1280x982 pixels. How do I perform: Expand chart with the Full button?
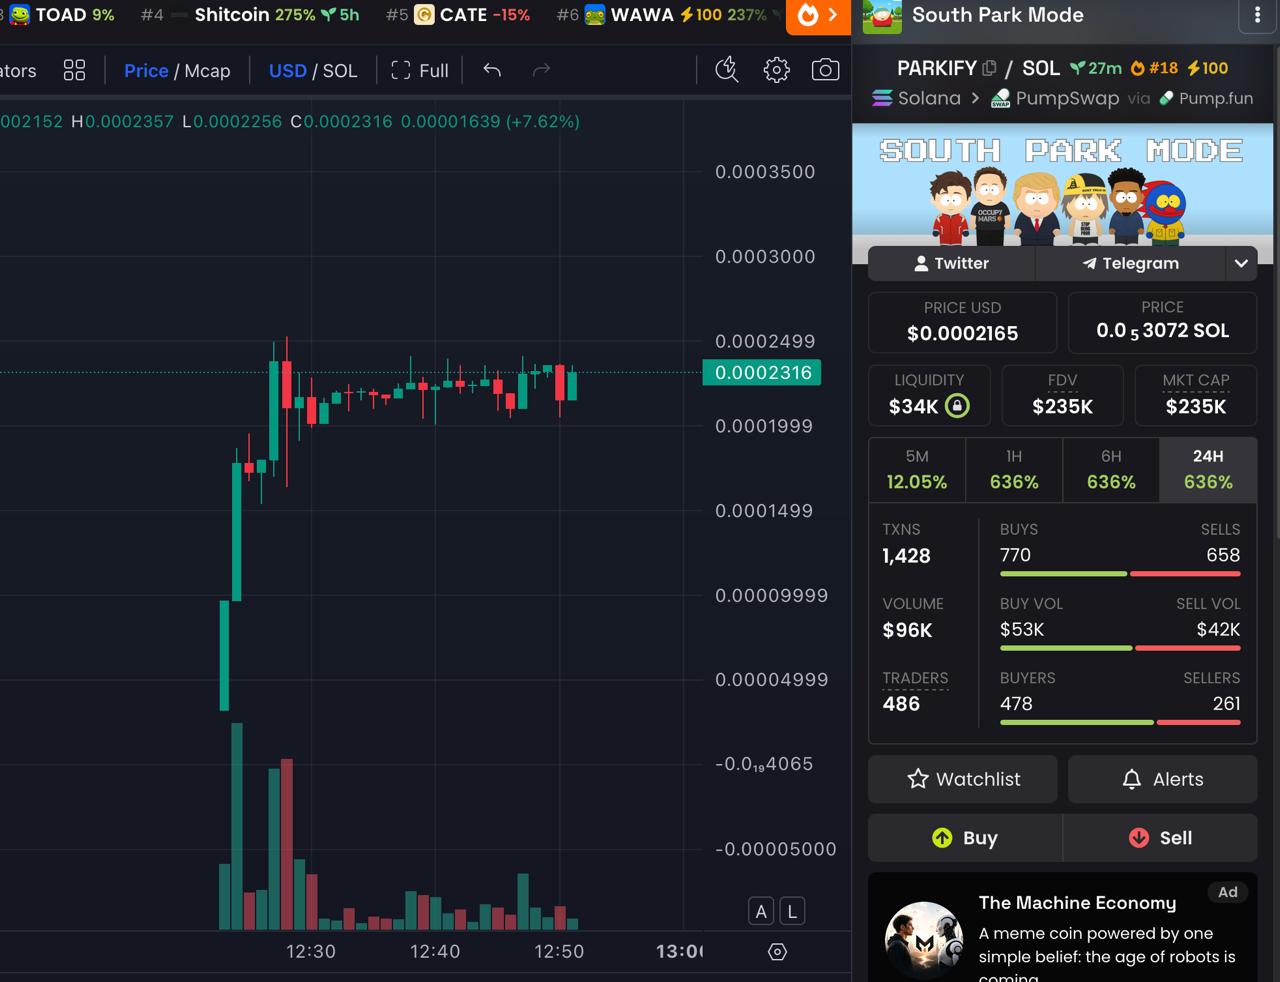click(420, 71)
